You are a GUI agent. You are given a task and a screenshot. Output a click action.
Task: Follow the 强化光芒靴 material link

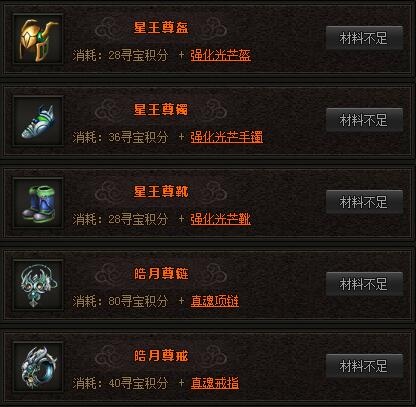pos(220,219)
